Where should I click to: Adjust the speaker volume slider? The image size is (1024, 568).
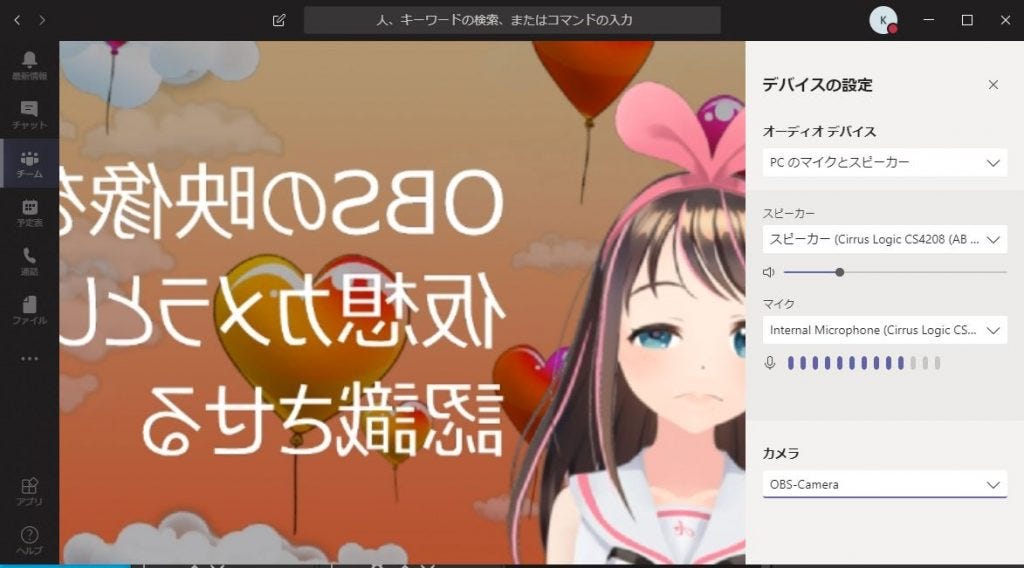point(895,272)
